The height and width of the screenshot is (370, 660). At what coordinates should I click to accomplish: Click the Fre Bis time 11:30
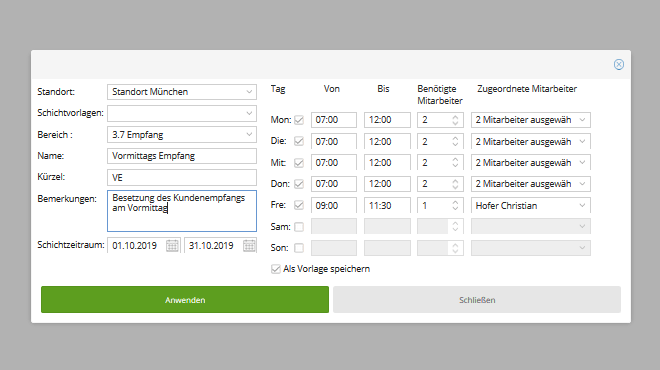pos(387,205)
